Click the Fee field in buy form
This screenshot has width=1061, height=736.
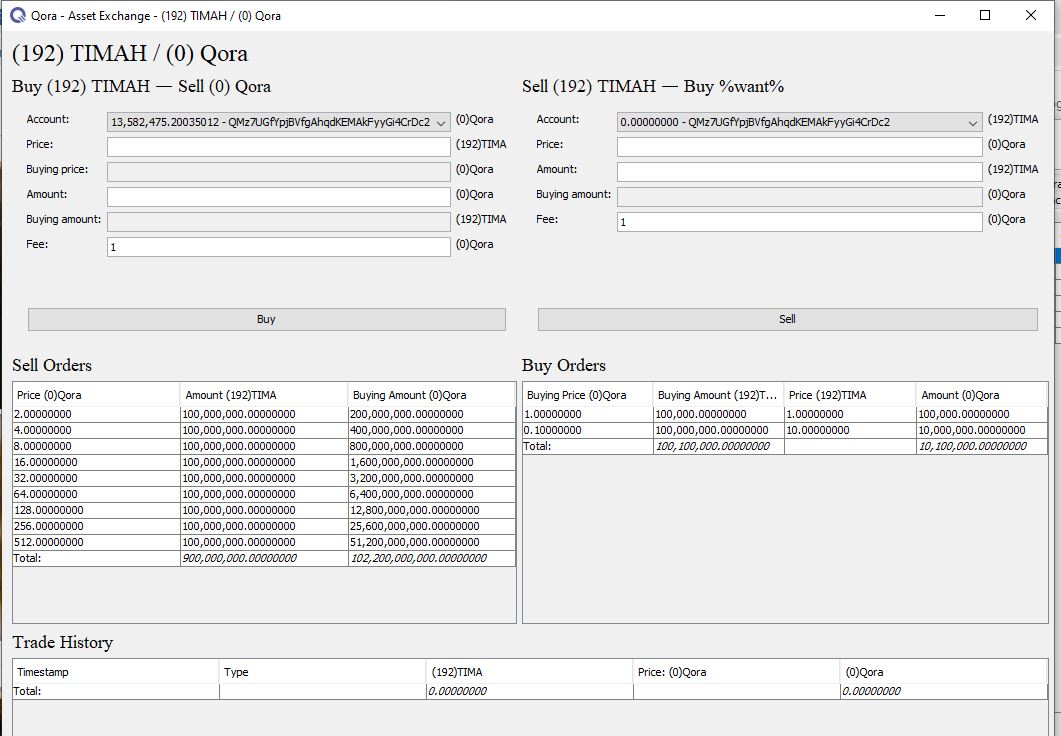click(x=279, y=247)
